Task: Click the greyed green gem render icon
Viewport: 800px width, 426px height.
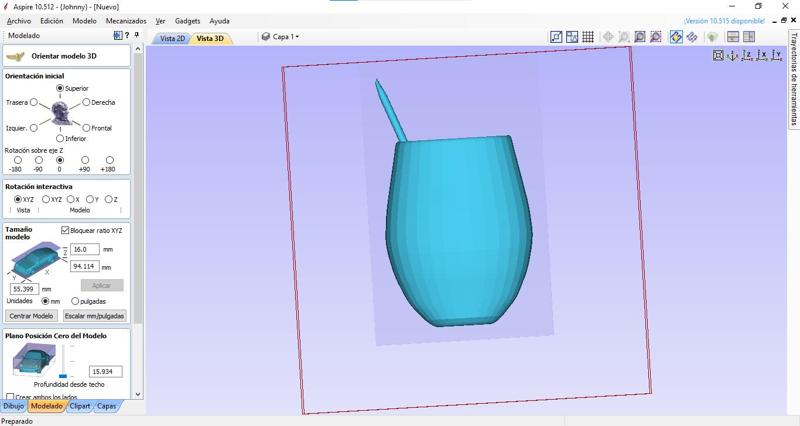Action: tap(712, 37)
